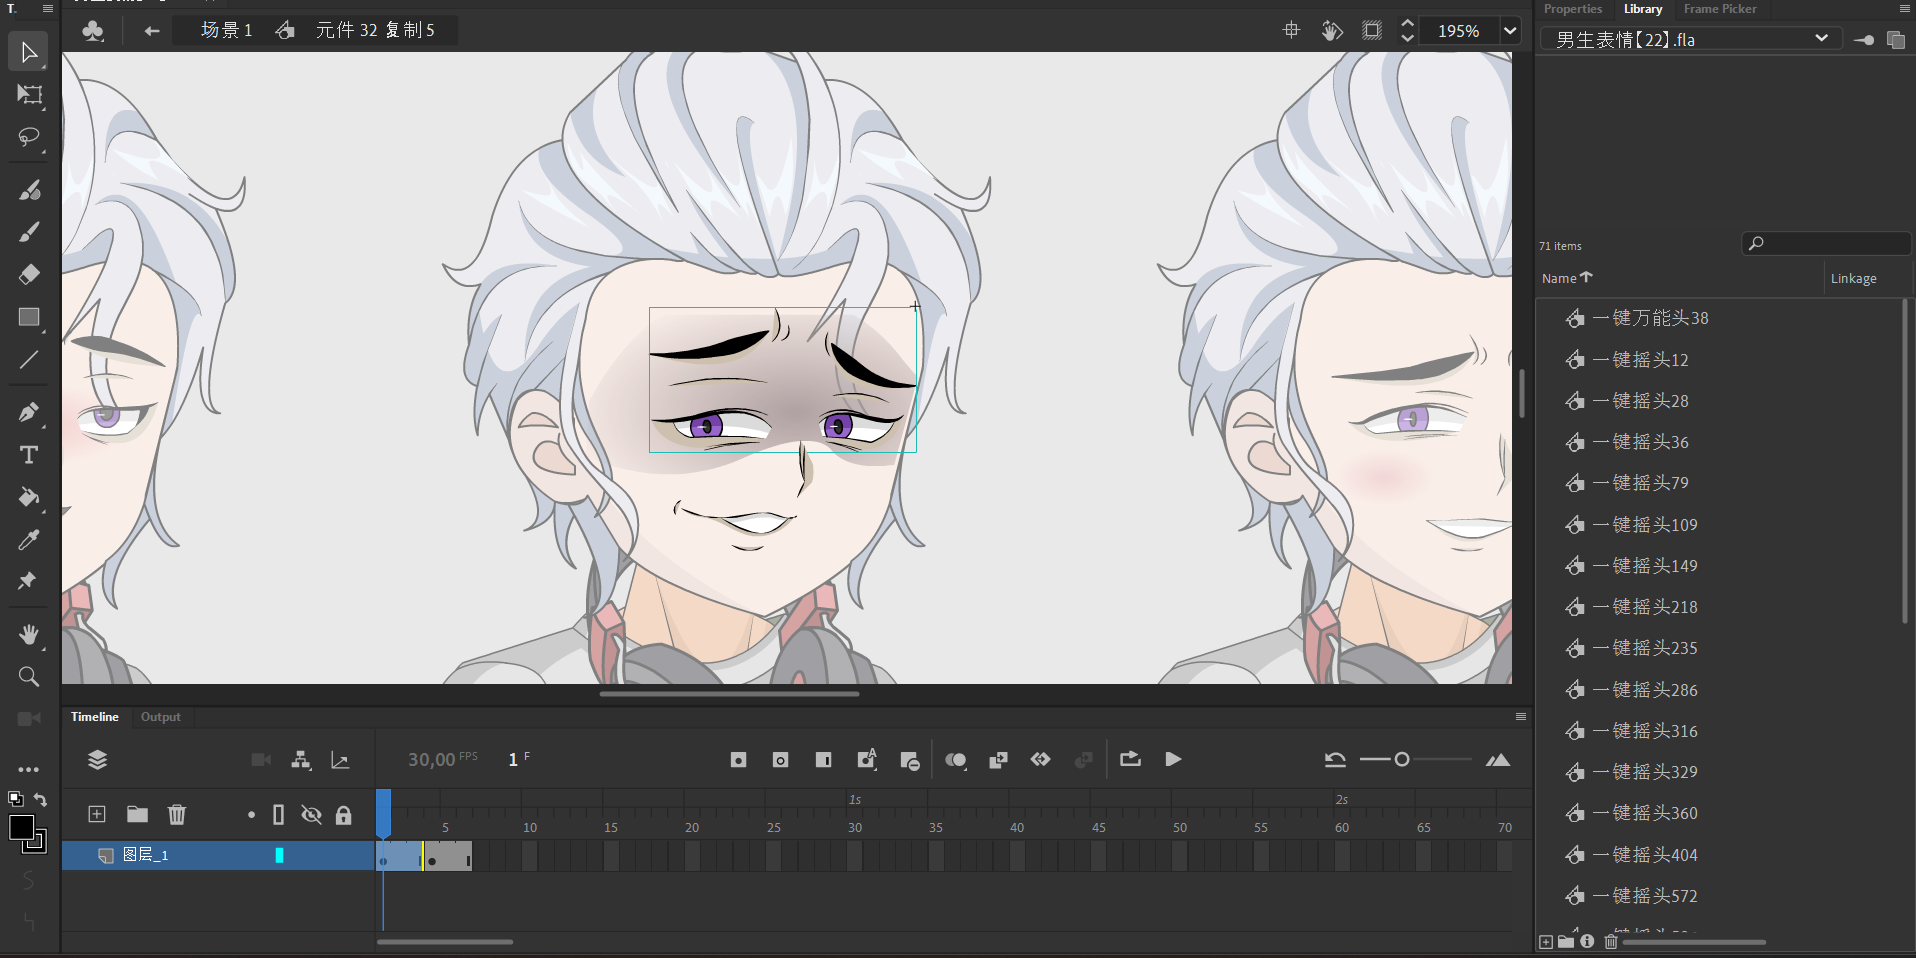Toggle show all layers as outlines
Screen dimensions: 1916x958
click(x=279, y=815)
